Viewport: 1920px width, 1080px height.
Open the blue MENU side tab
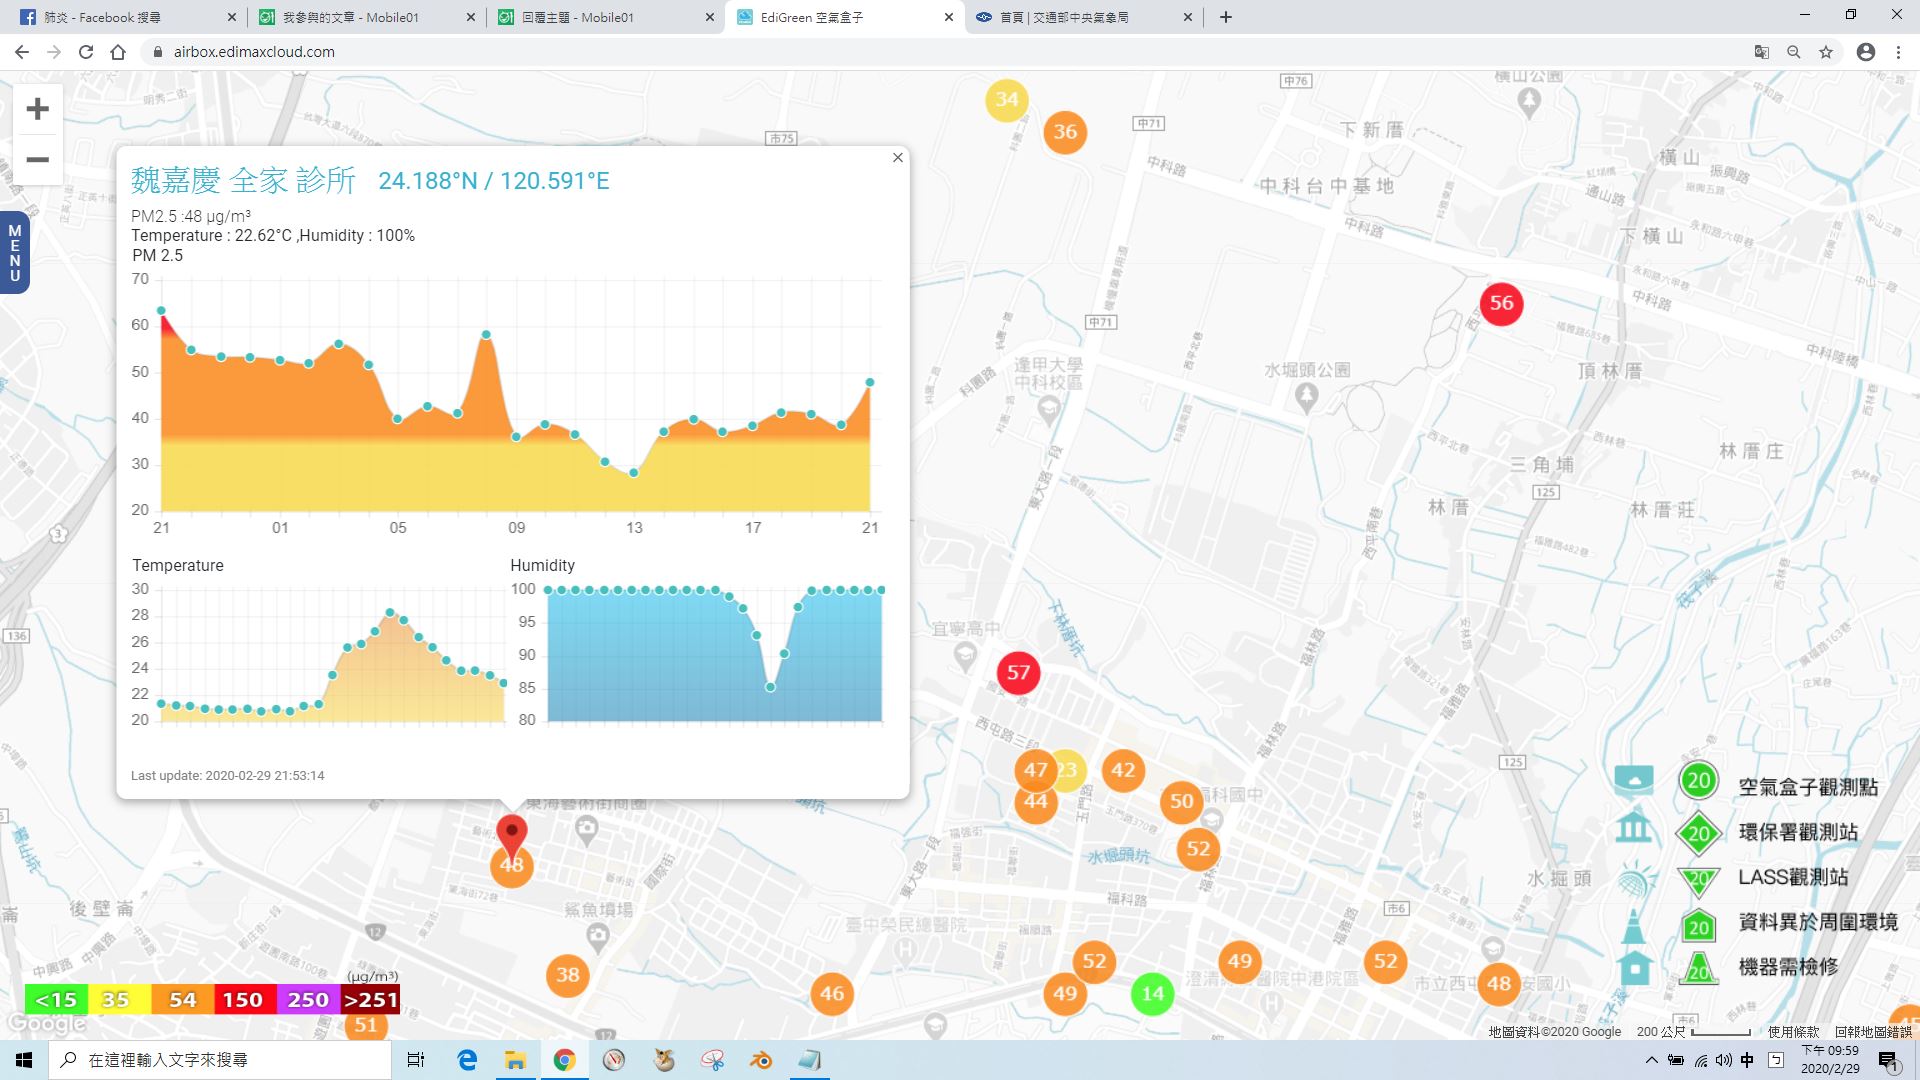tap(14, 252)
